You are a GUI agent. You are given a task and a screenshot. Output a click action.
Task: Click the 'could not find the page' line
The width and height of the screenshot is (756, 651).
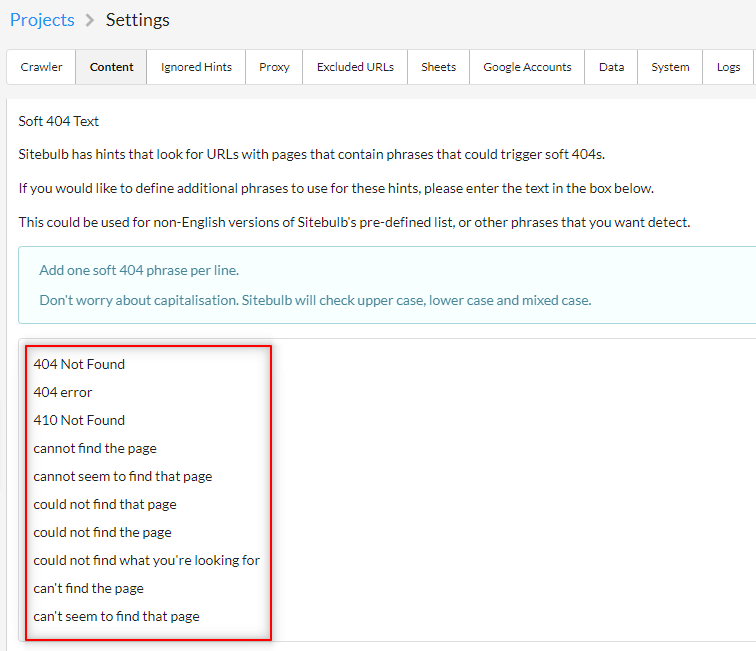(103, 532)
